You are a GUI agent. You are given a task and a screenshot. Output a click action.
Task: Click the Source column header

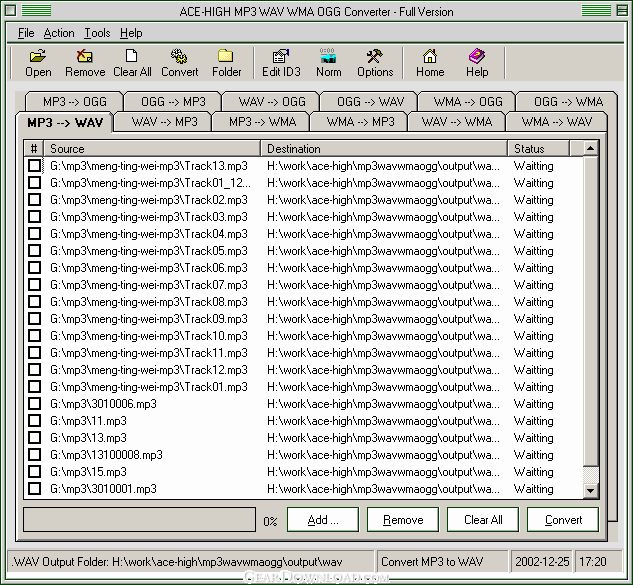[152, 149]
